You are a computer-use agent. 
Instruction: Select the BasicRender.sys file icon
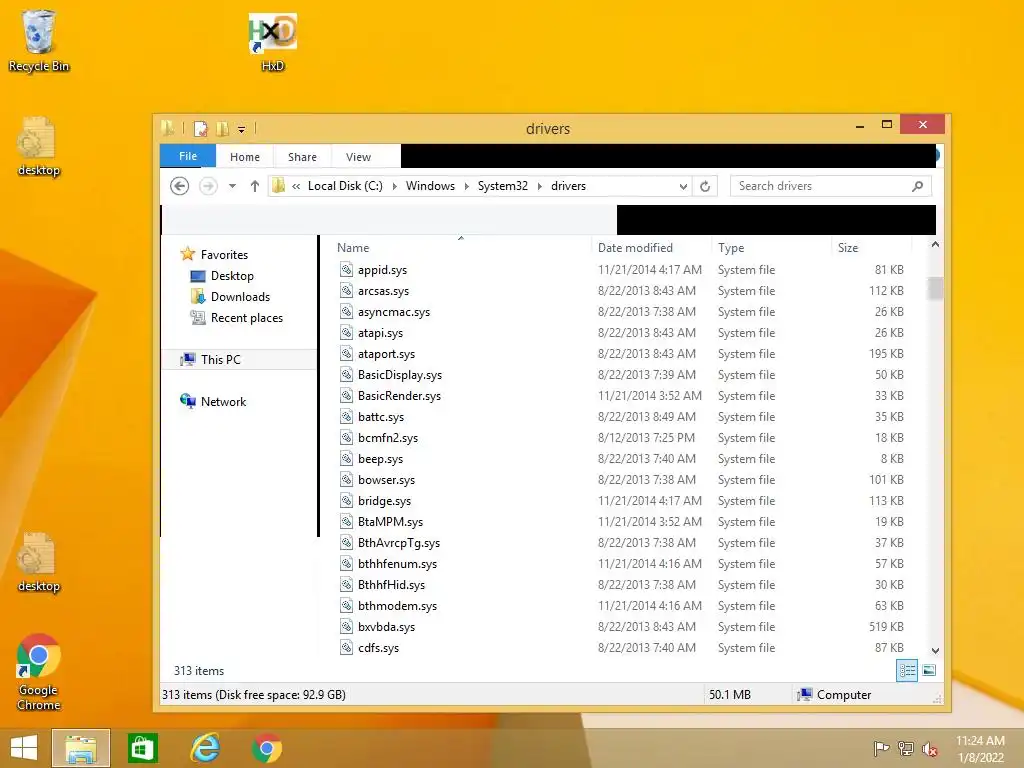click(346, 395)
